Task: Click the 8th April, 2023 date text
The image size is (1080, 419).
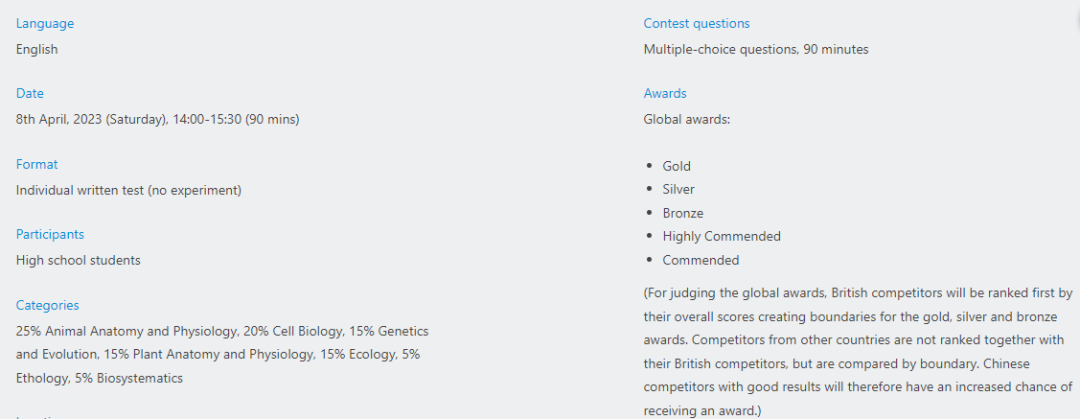Action: click(158, 119)
